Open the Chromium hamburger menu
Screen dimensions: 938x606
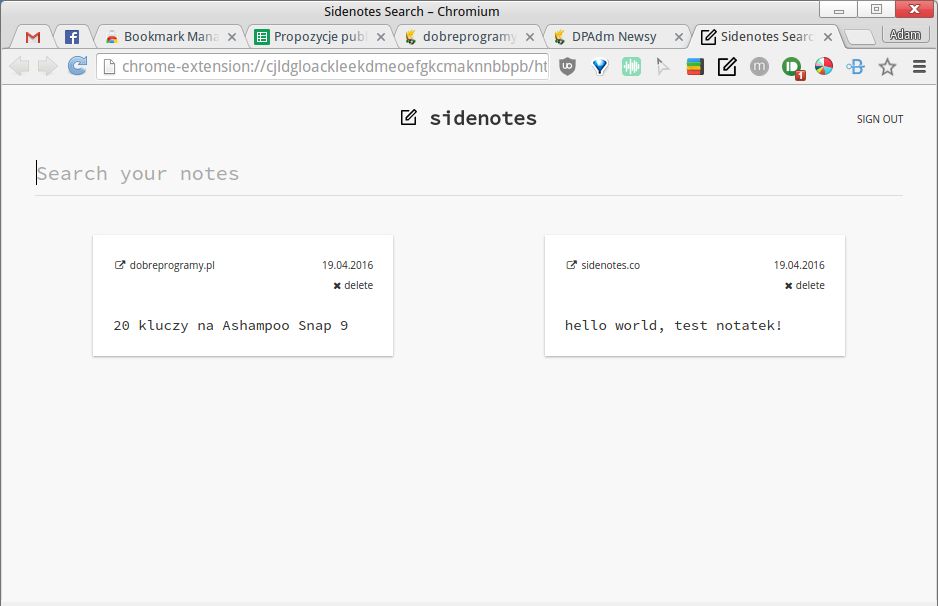919,66
